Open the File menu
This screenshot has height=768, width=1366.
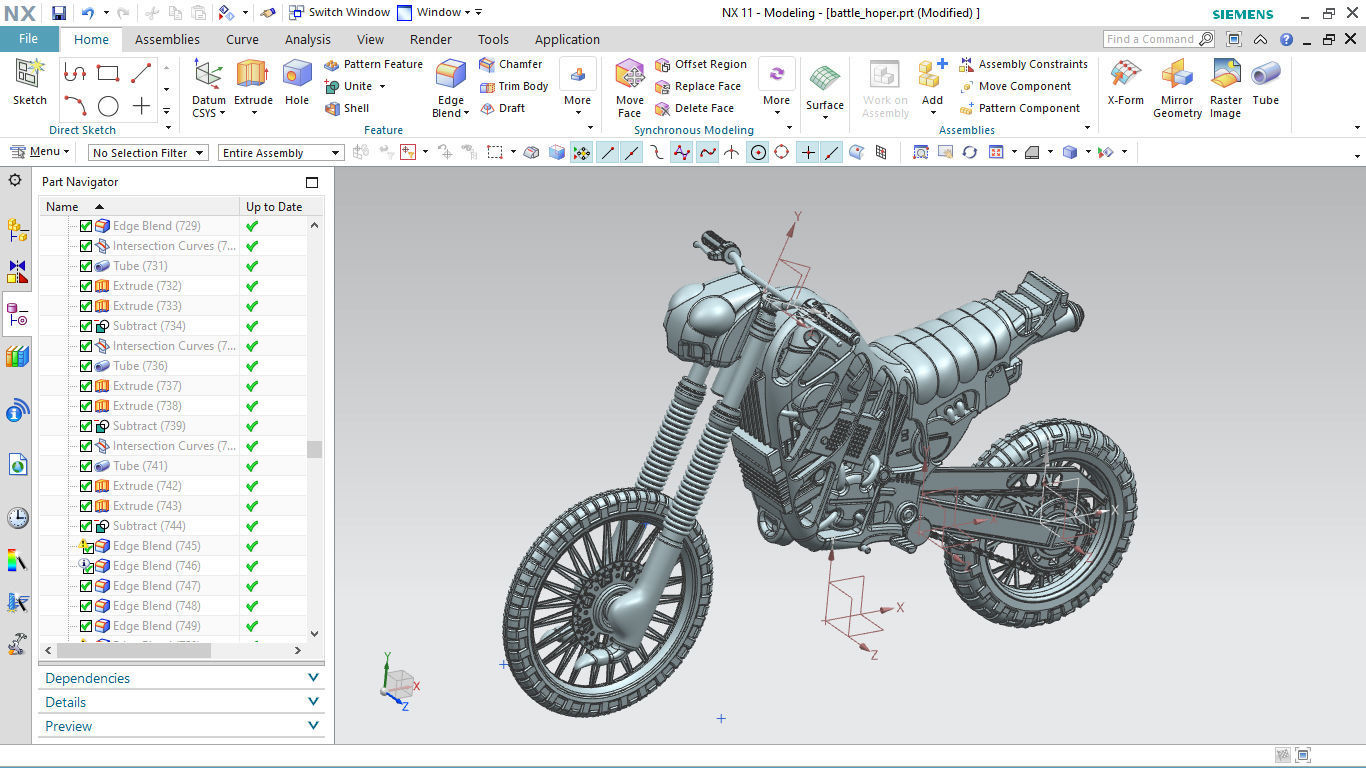(x=29, y=39)
